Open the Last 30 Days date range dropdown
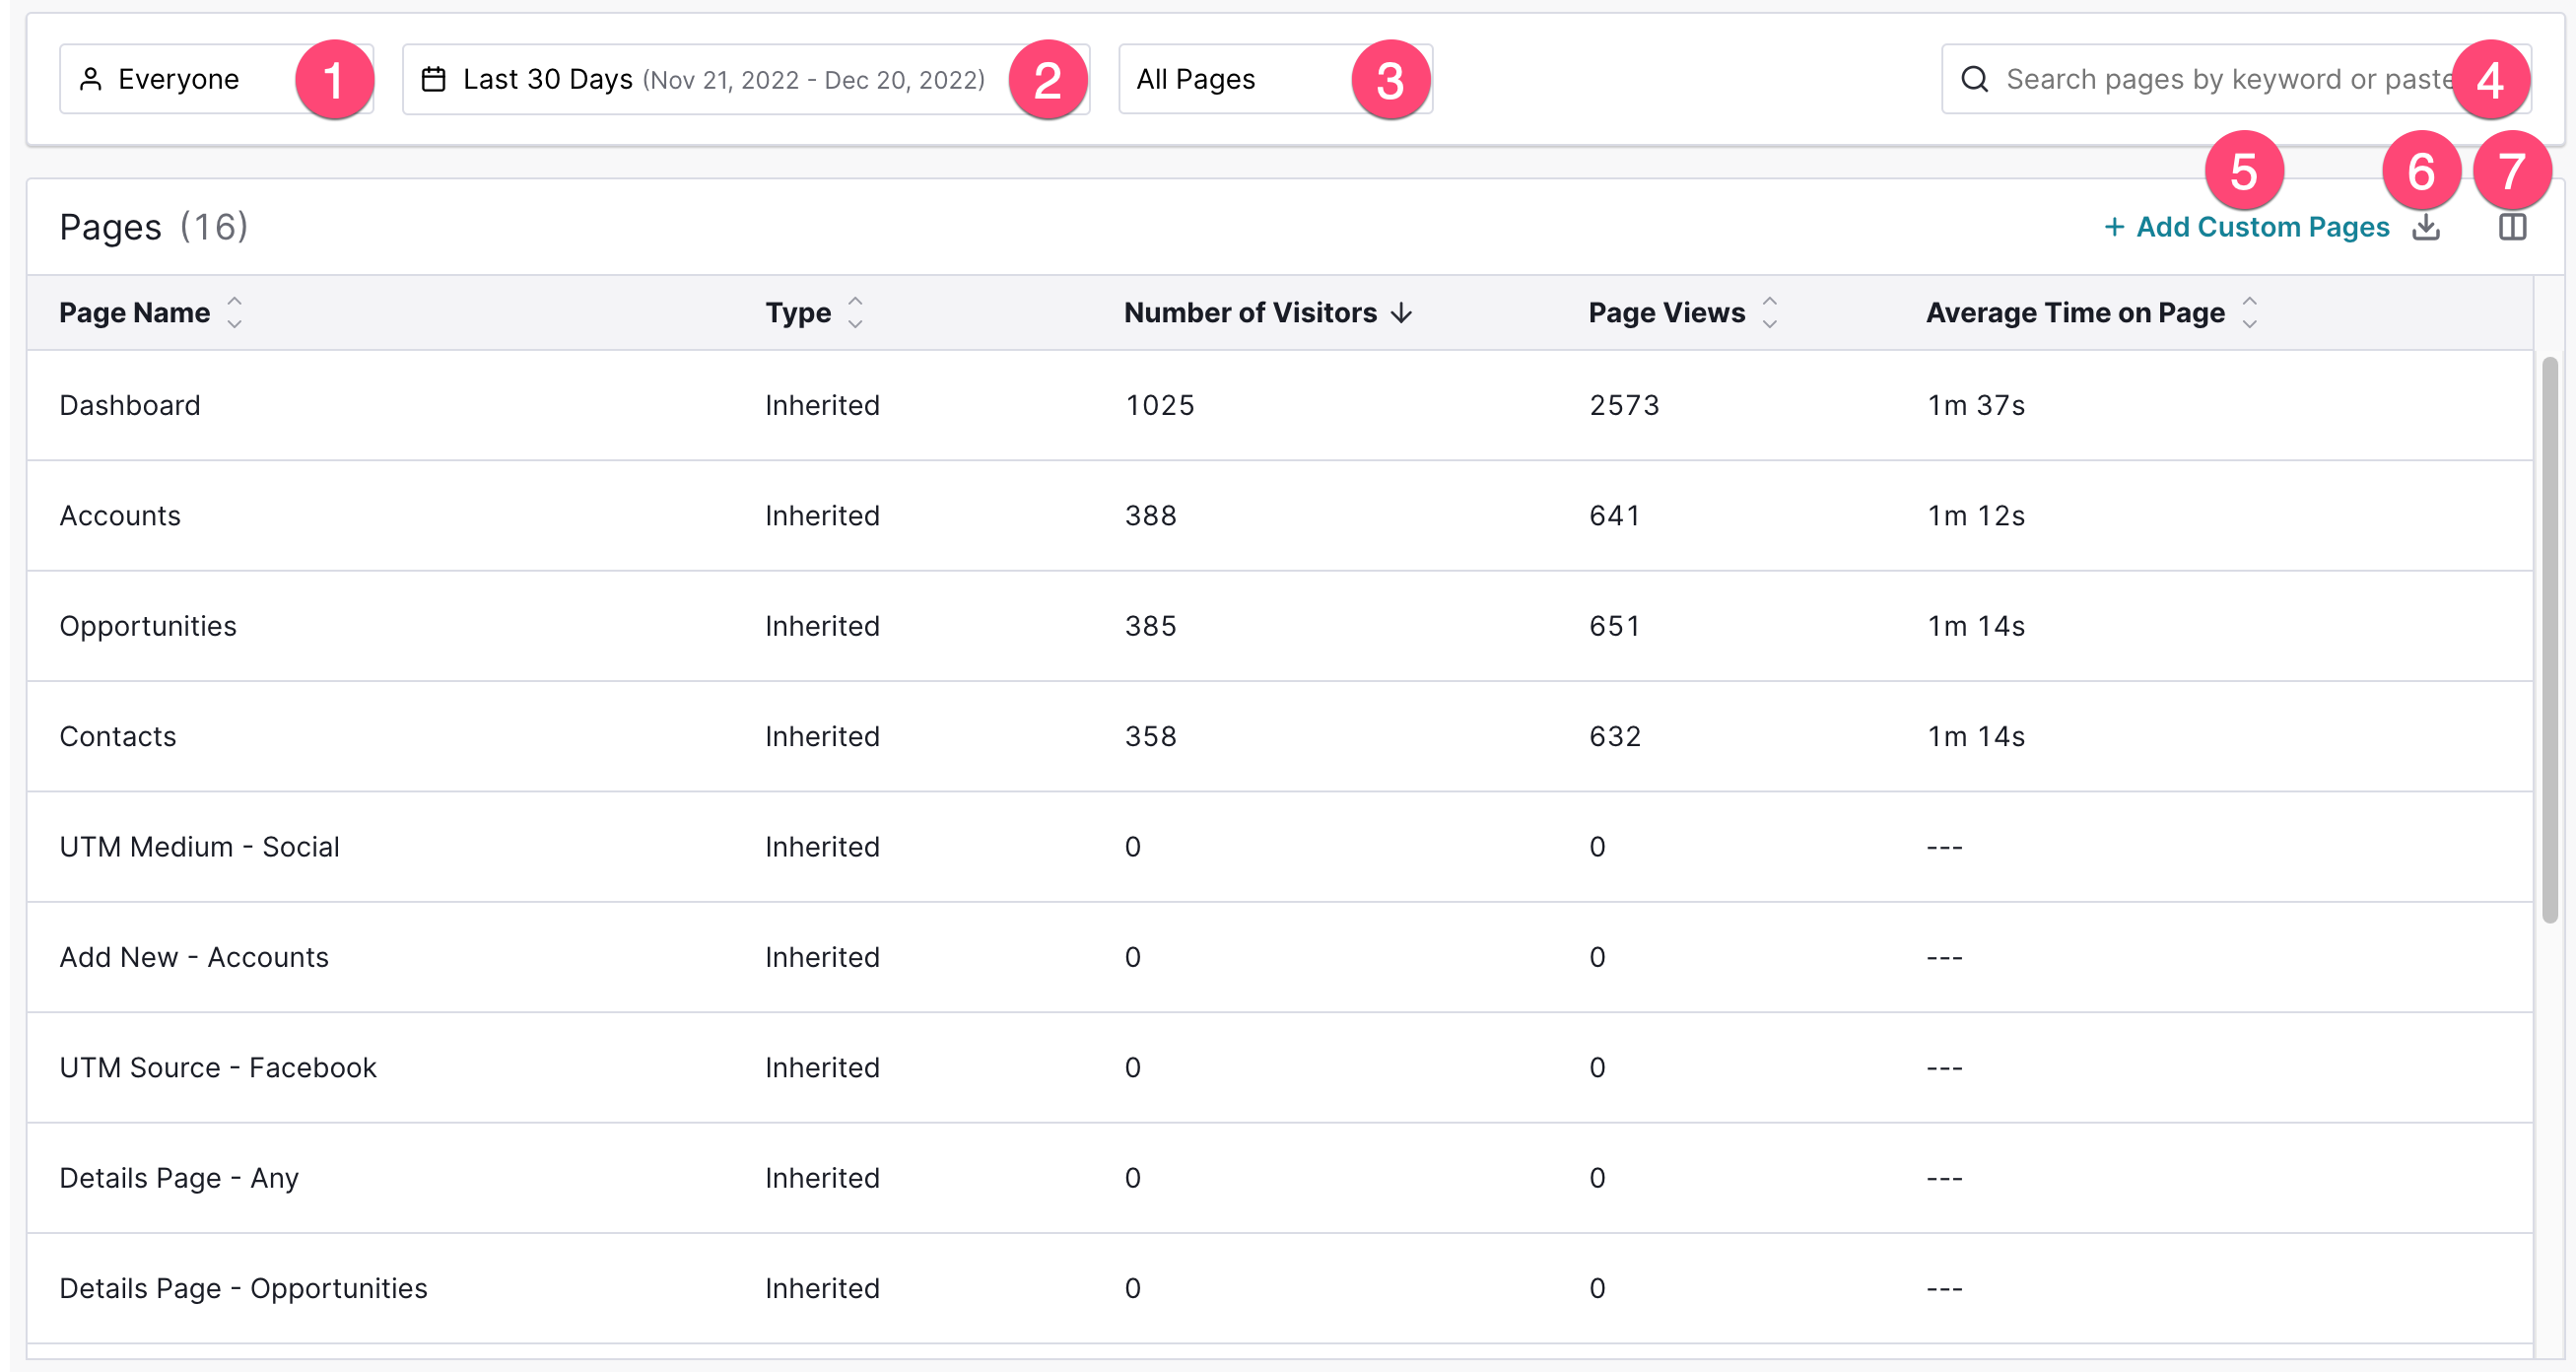The image size is (2576, 1372). click(x=745, y=79)
